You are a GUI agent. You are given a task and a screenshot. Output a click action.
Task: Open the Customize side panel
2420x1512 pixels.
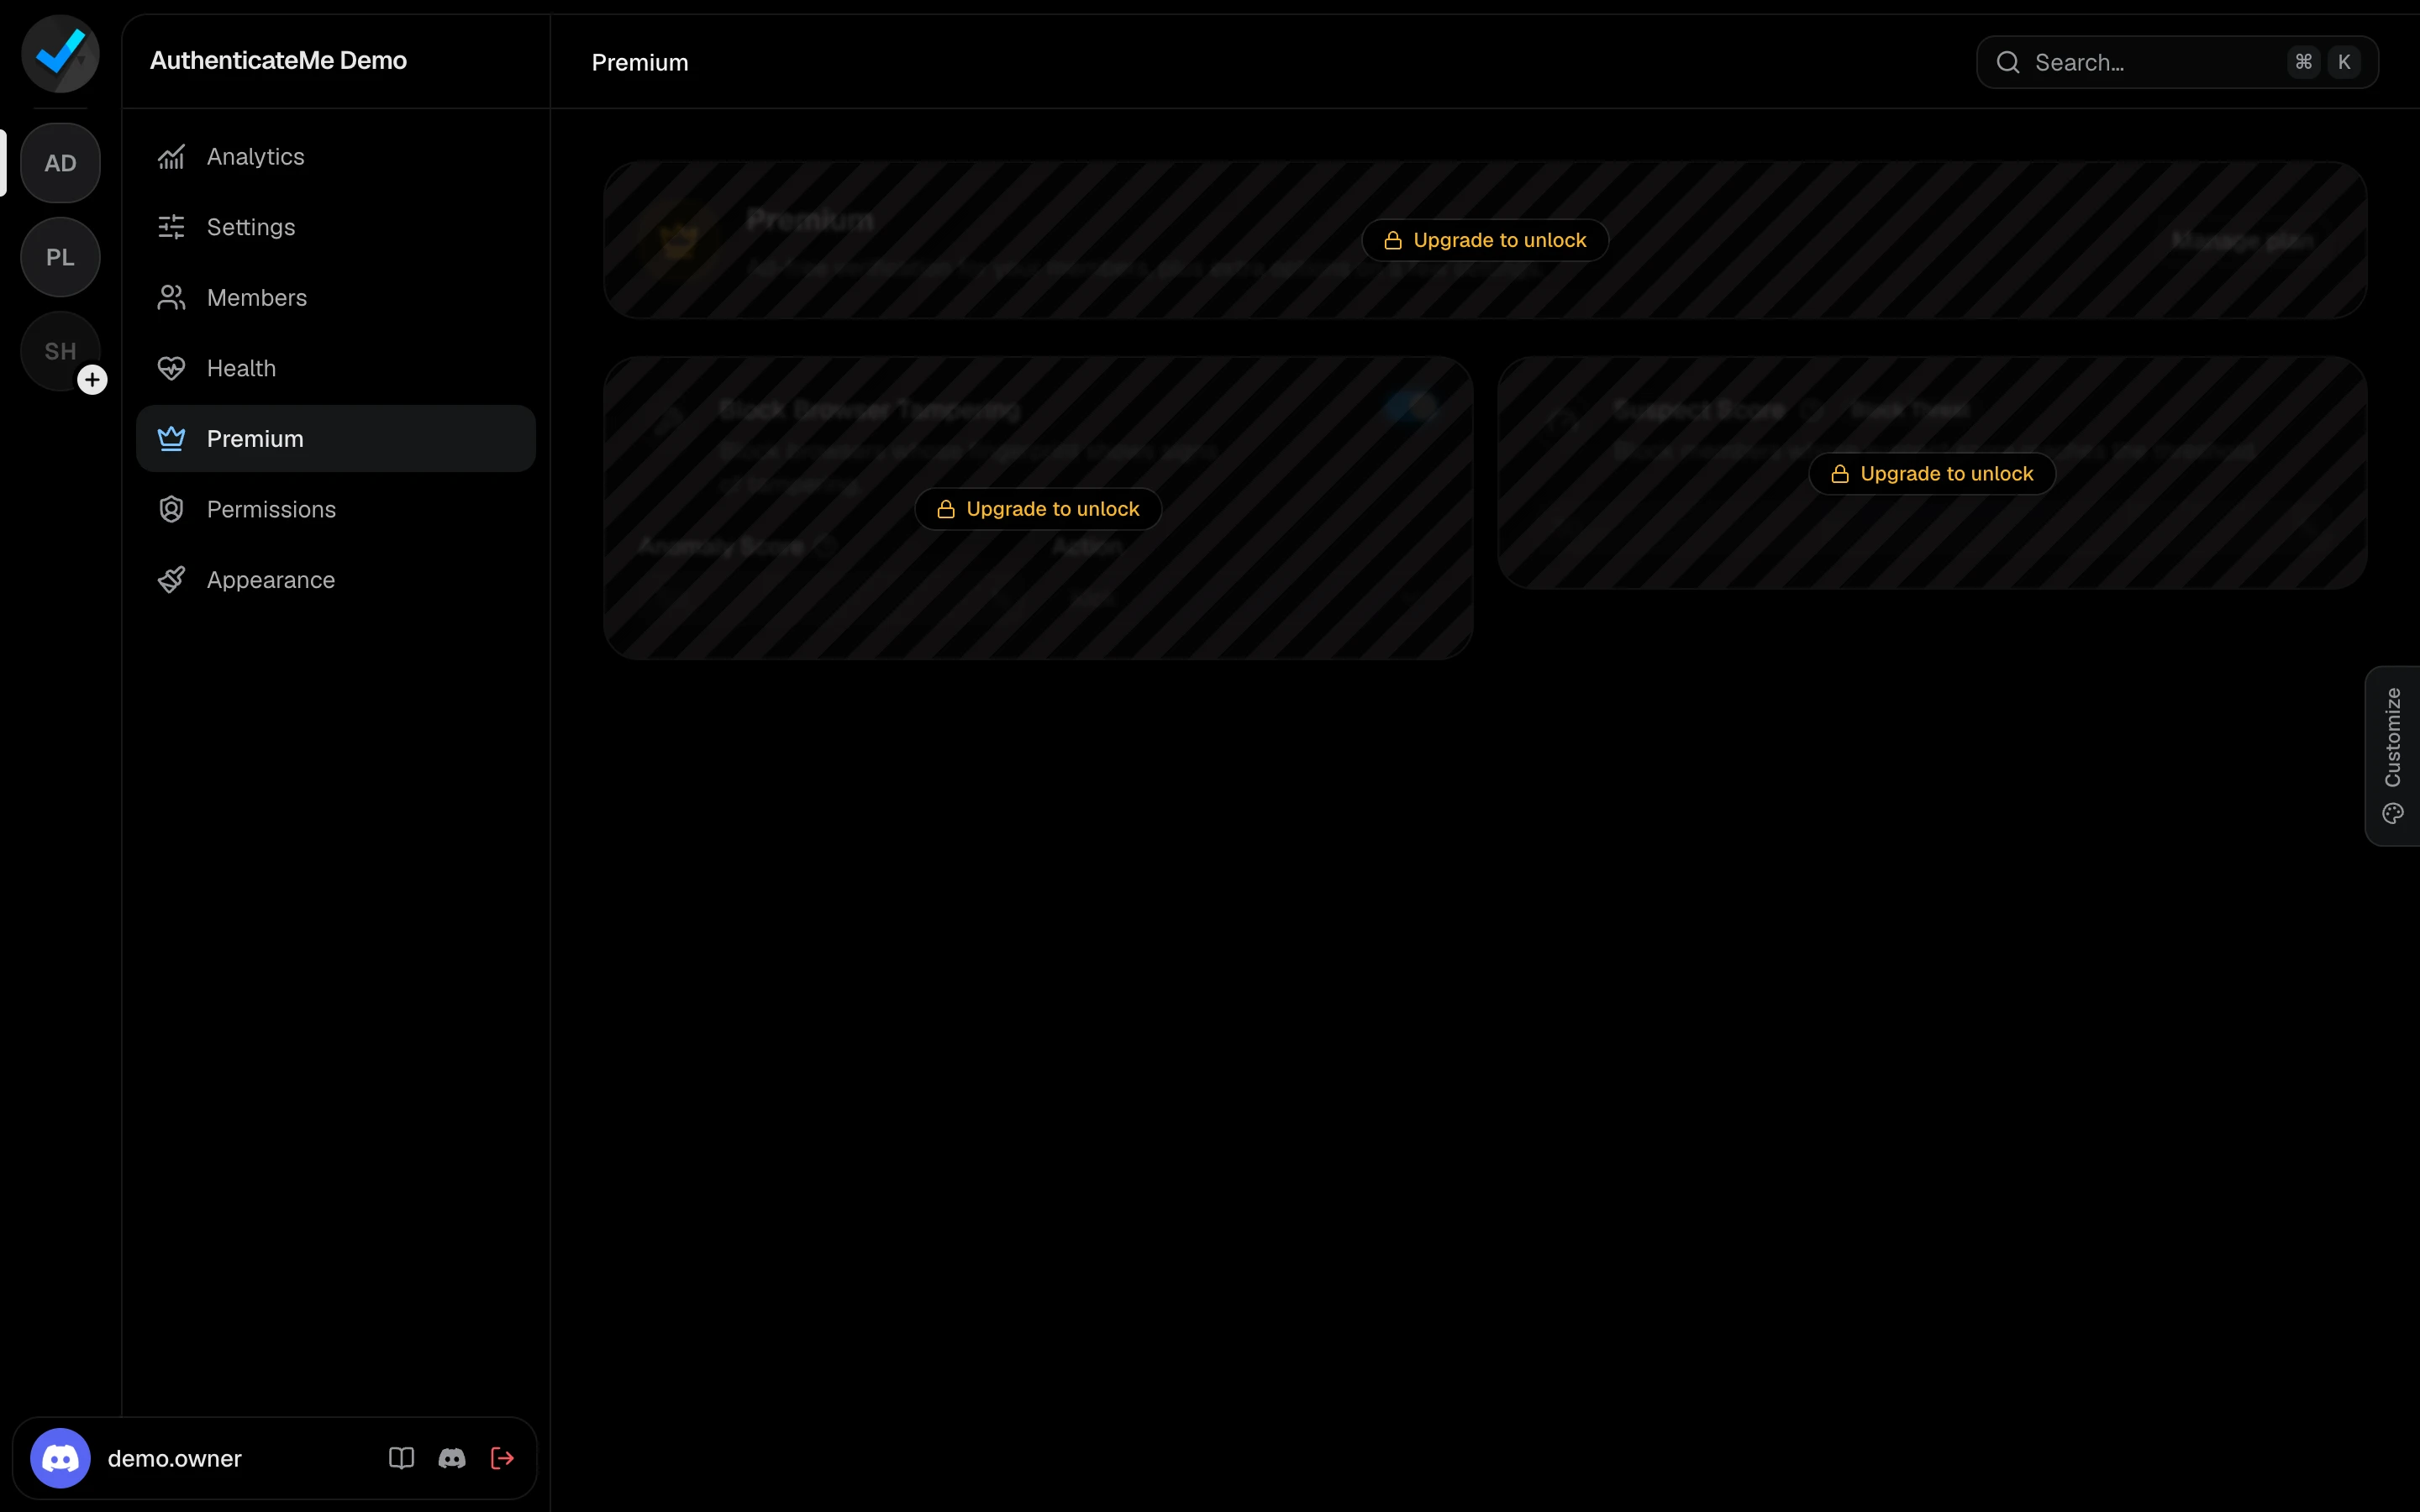click(2392, 756)
